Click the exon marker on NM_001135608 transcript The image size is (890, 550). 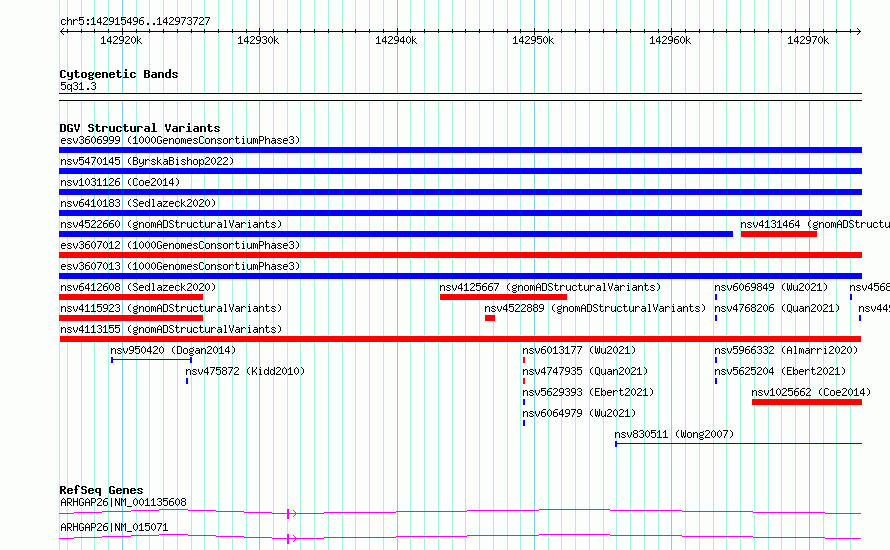(289, 514)
